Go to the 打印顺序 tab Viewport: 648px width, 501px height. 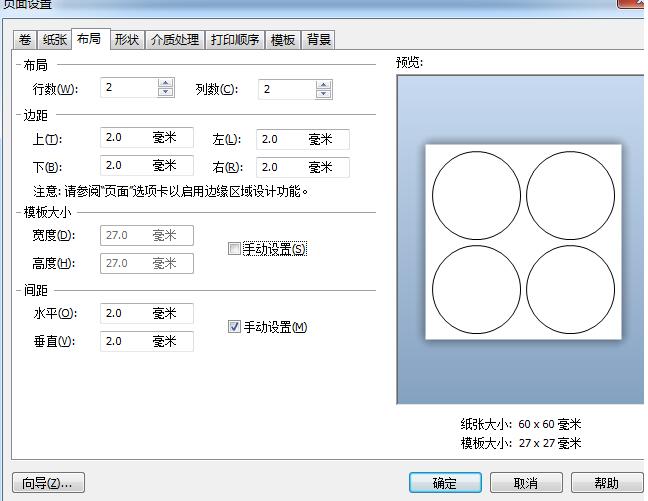(235, 40)
